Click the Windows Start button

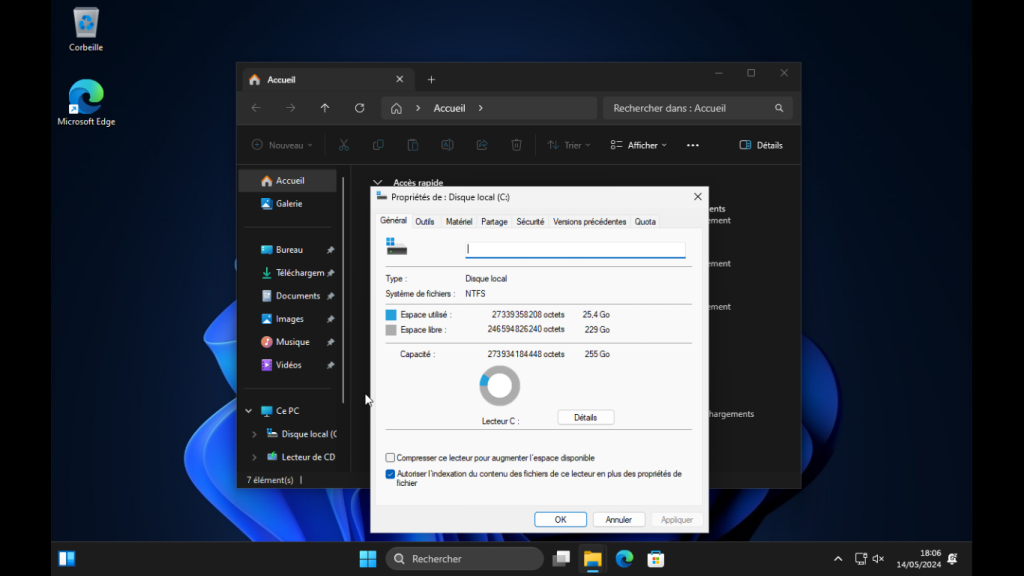point(368,558)
